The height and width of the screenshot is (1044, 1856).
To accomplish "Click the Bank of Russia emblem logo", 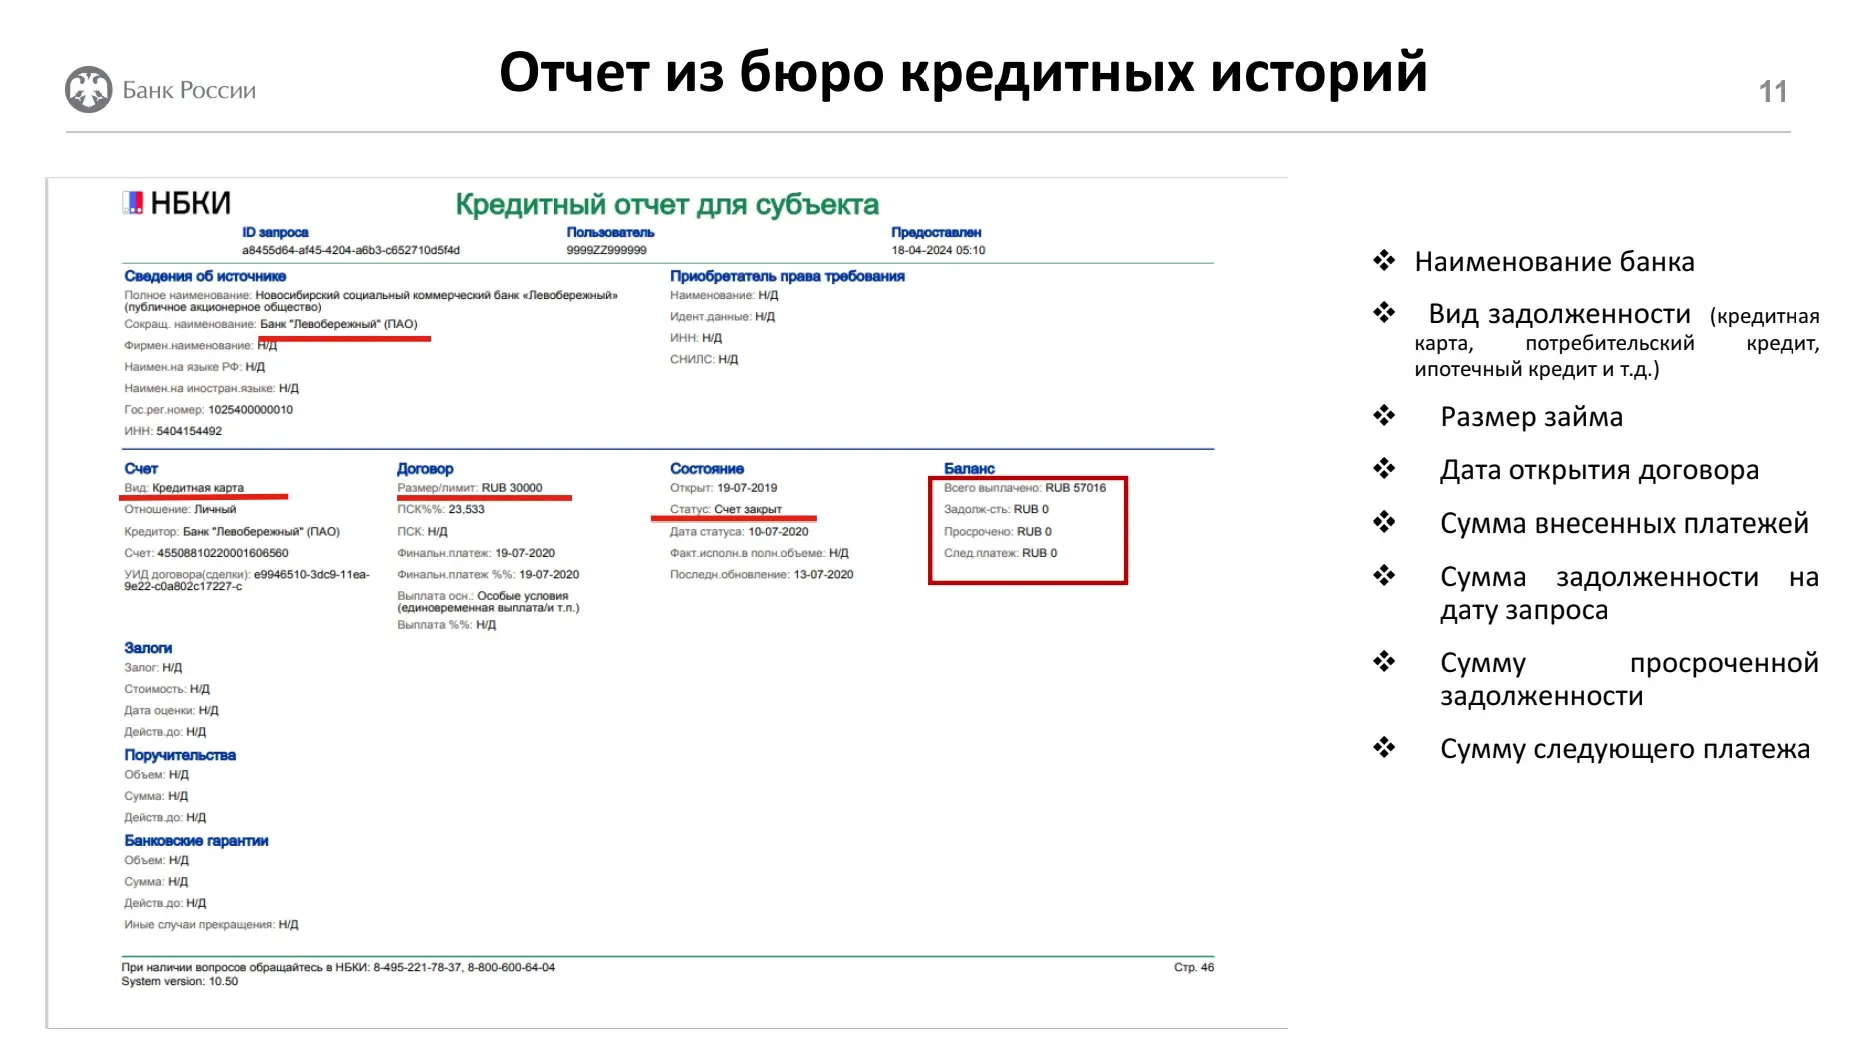I will coord(88,89).
